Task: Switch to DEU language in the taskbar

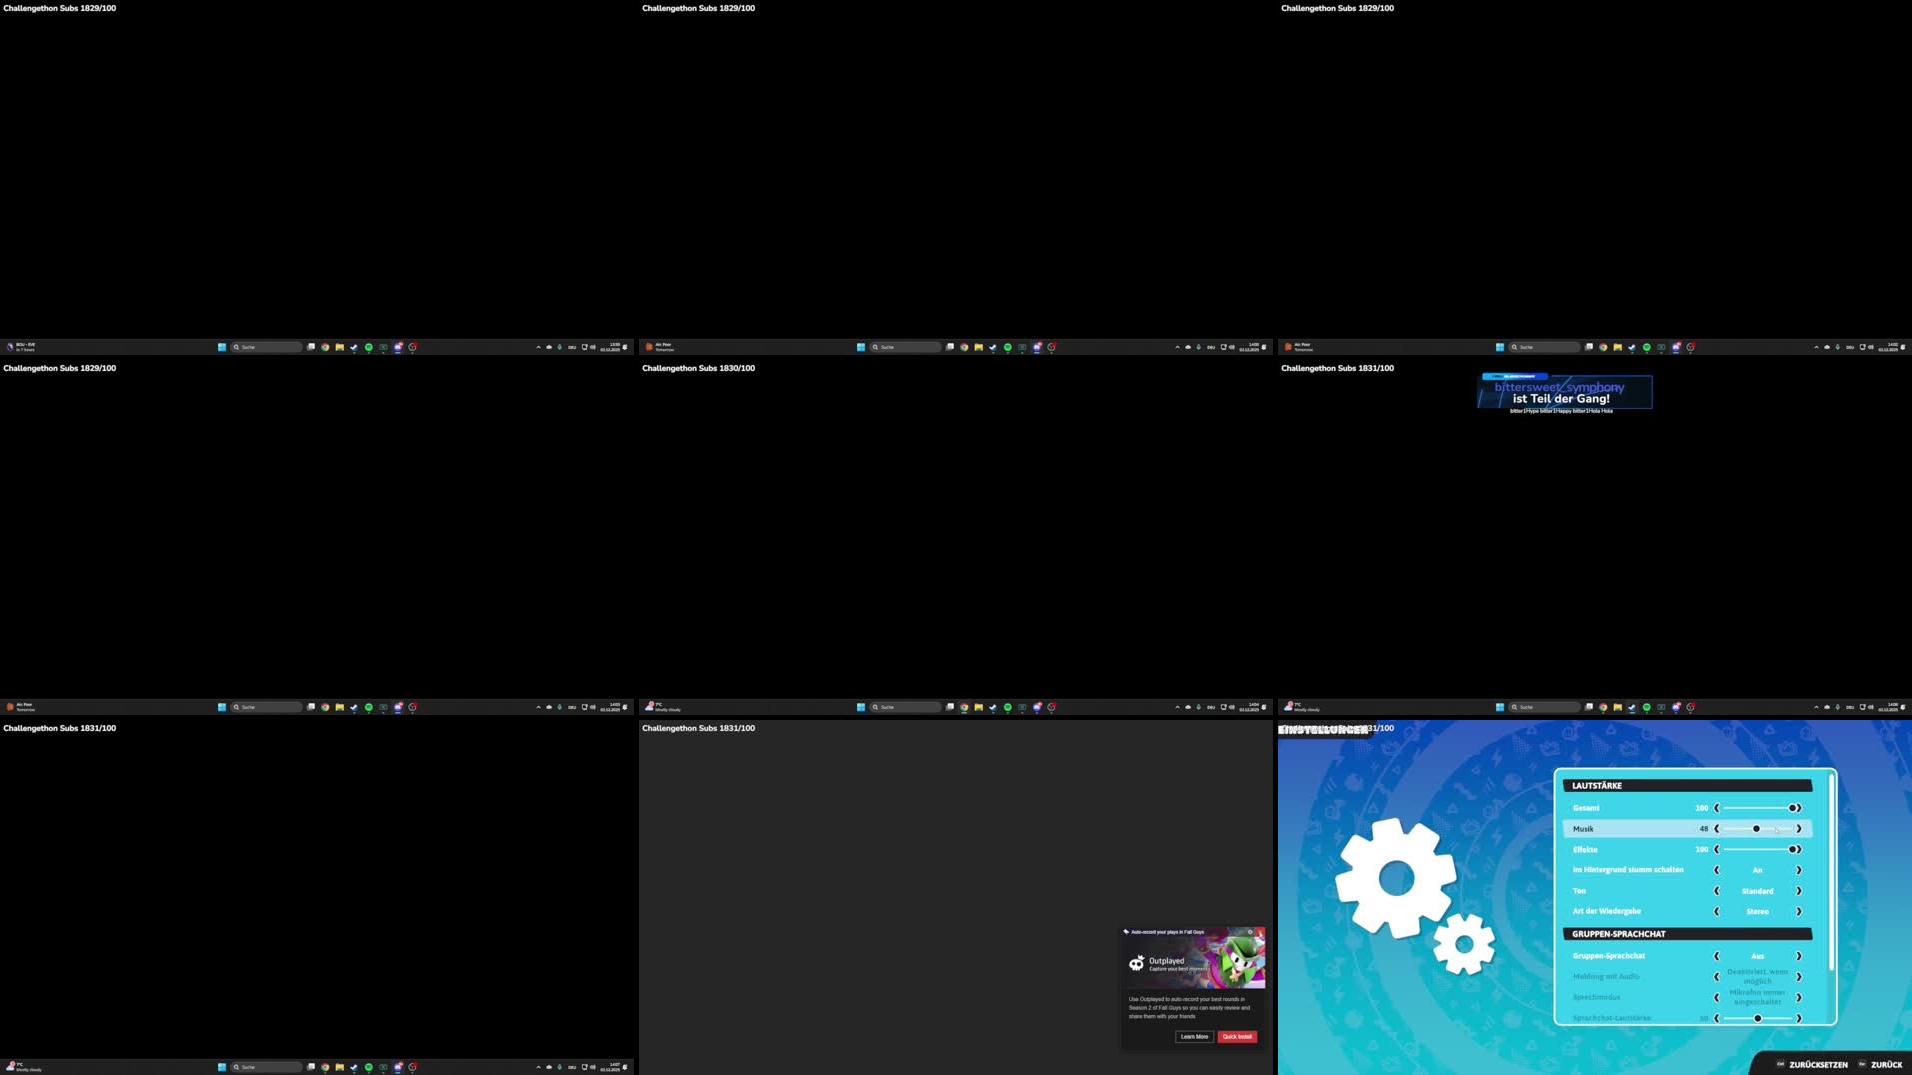Action: tap(570, 1066)
